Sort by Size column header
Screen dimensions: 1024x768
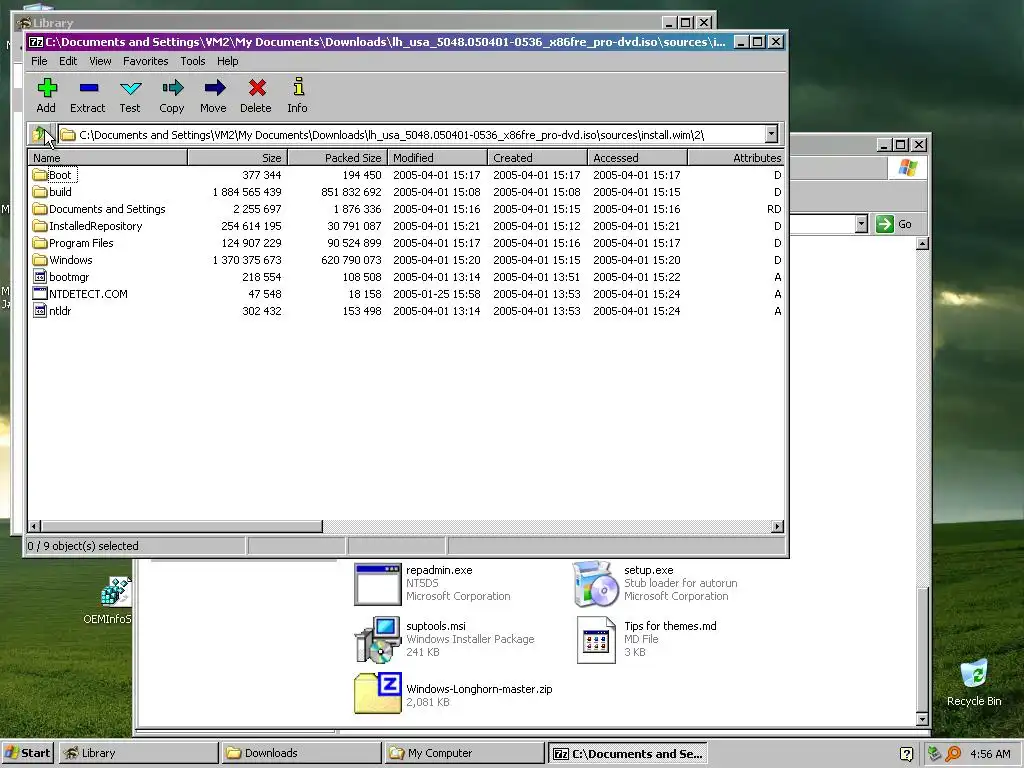point(238,157)
